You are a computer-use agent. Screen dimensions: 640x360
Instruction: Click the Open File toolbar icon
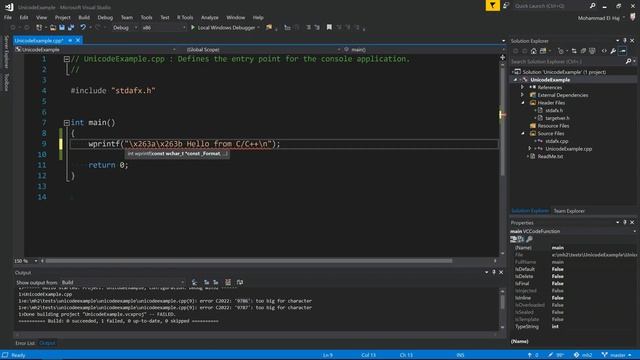[x=53, y=28]
